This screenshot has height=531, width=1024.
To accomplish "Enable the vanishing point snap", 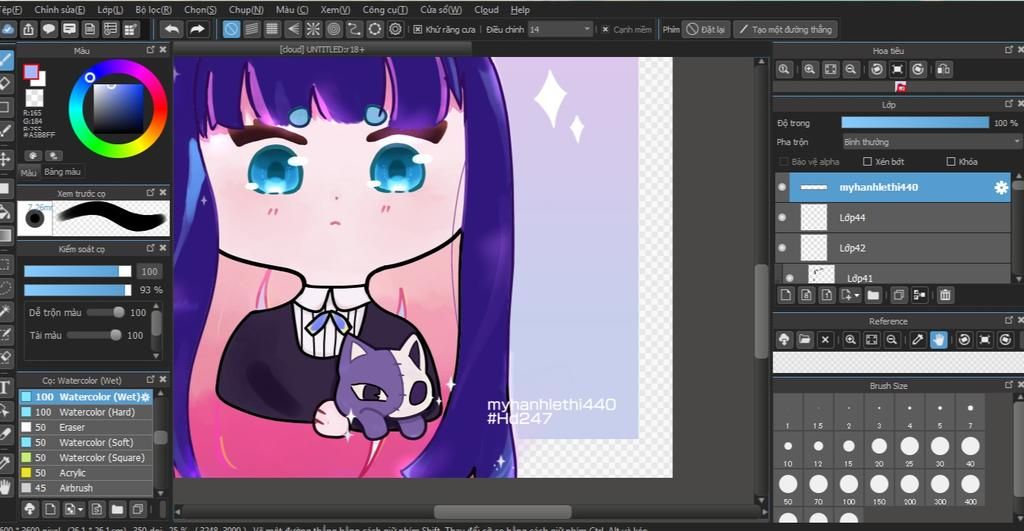I will (x=293, y=29).
